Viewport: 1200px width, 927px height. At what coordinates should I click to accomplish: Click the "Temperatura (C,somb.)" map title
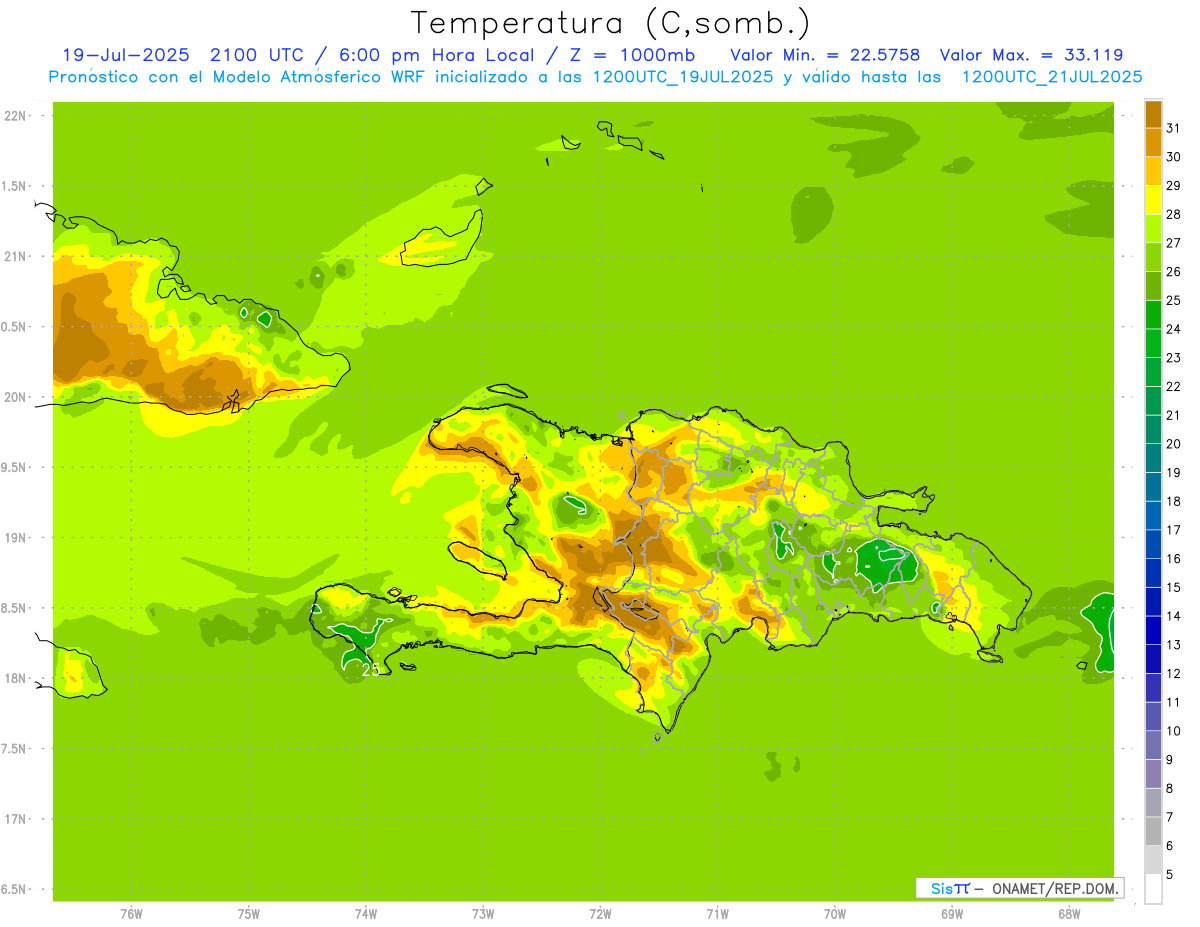click(611, 23)
